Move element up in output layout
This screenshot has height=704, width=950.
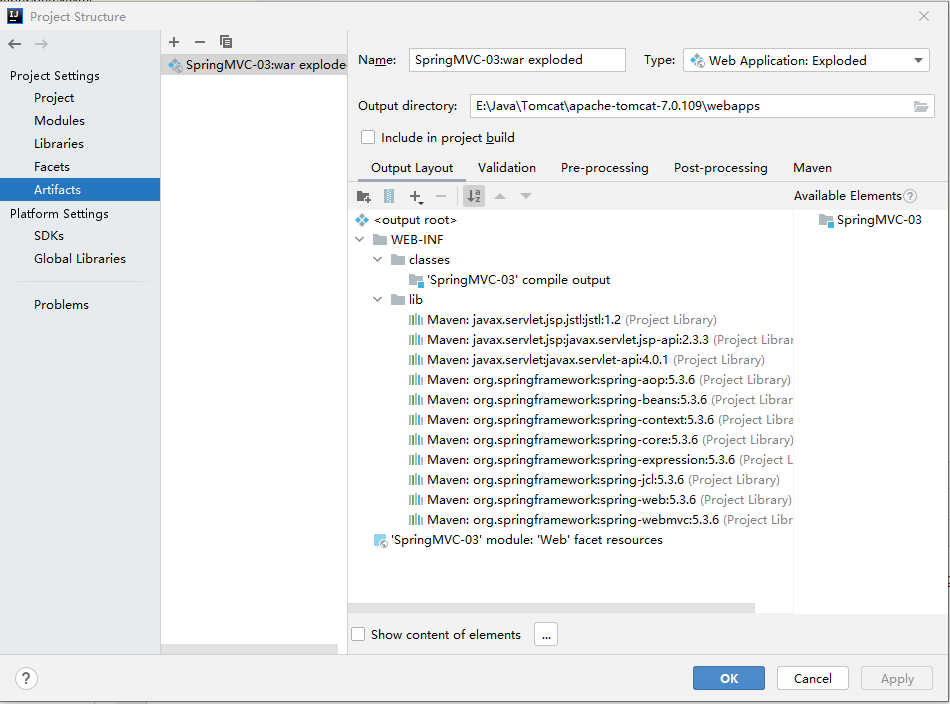pos(500,196)
